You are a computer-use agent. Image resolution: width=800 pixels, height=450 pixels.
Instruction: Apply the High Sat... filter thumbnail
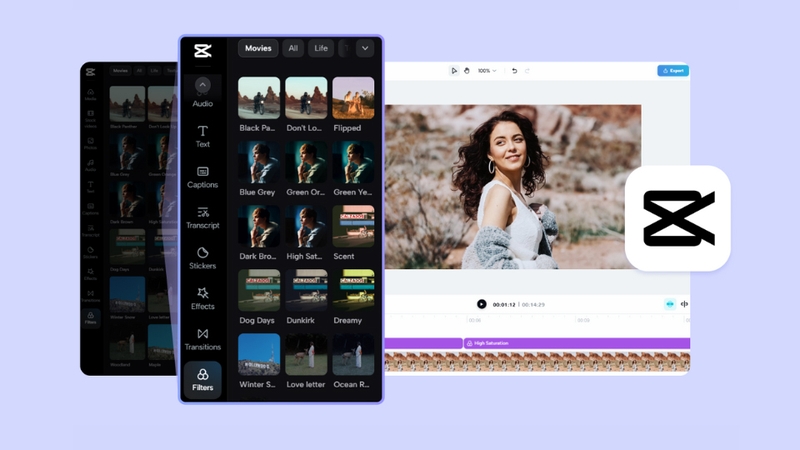click(306, 227)
